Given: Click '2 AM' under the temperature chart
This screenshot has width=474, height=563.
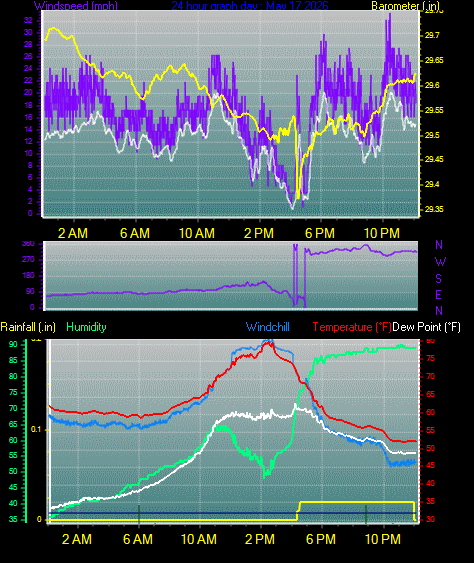Looking at the screenshot, I should point(77,539).
